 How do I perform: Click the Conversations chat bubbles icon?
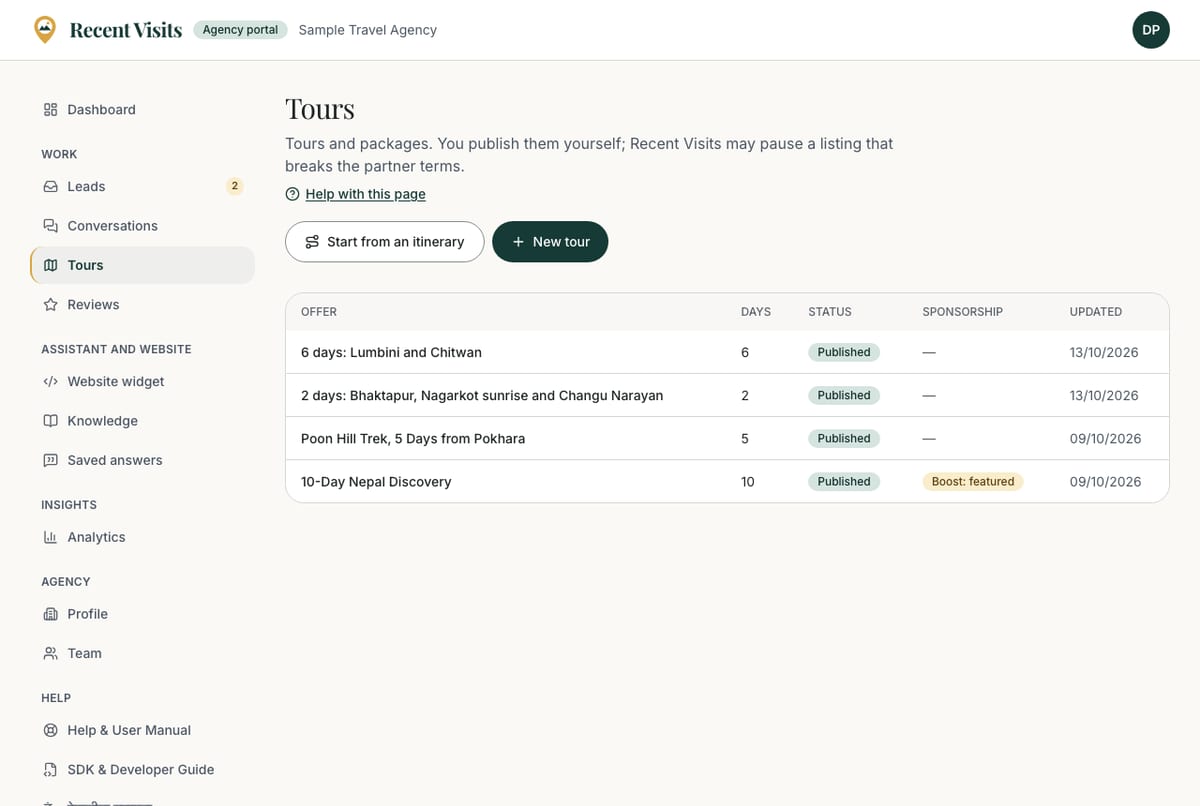point(50,226)
